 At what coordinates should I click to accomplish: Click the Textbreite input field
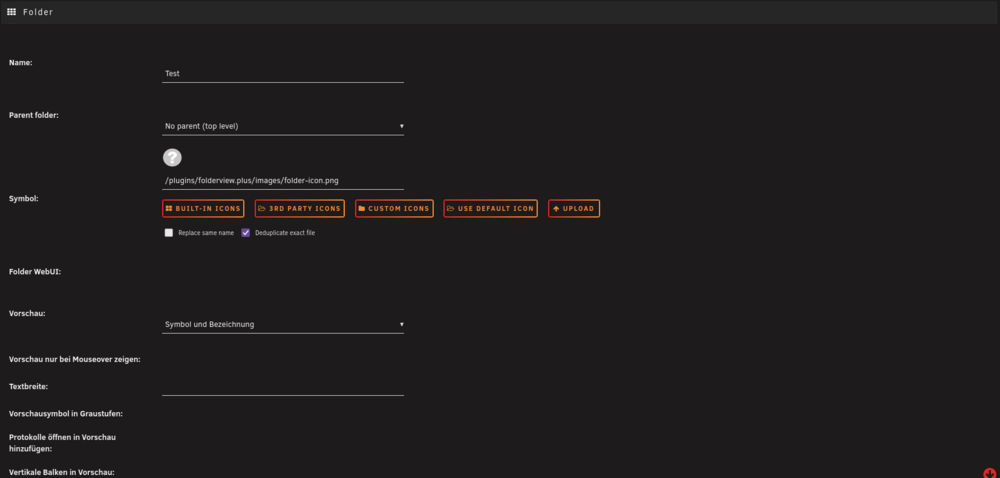283,387
